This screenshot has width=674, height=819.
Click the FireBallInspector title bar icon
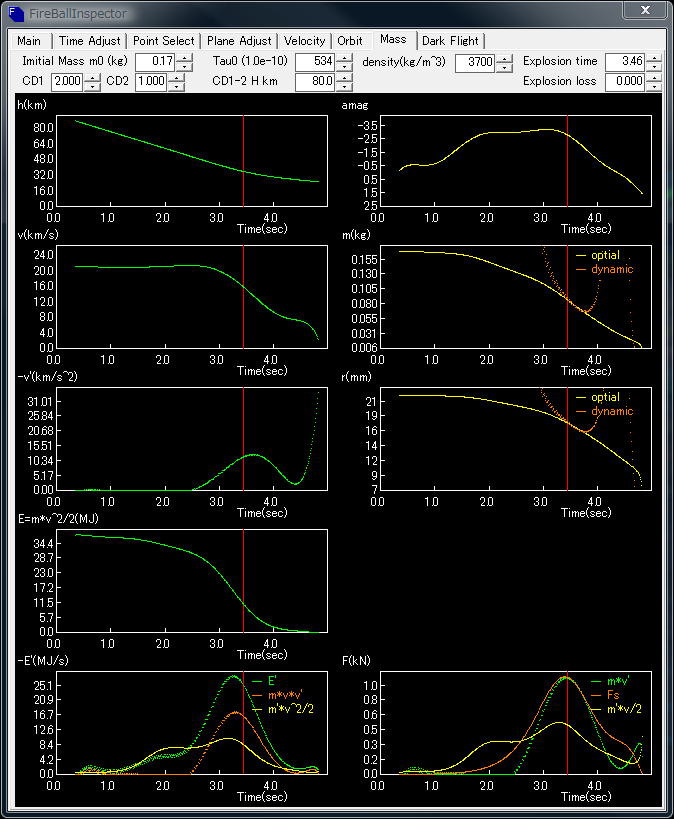point(15,12)
